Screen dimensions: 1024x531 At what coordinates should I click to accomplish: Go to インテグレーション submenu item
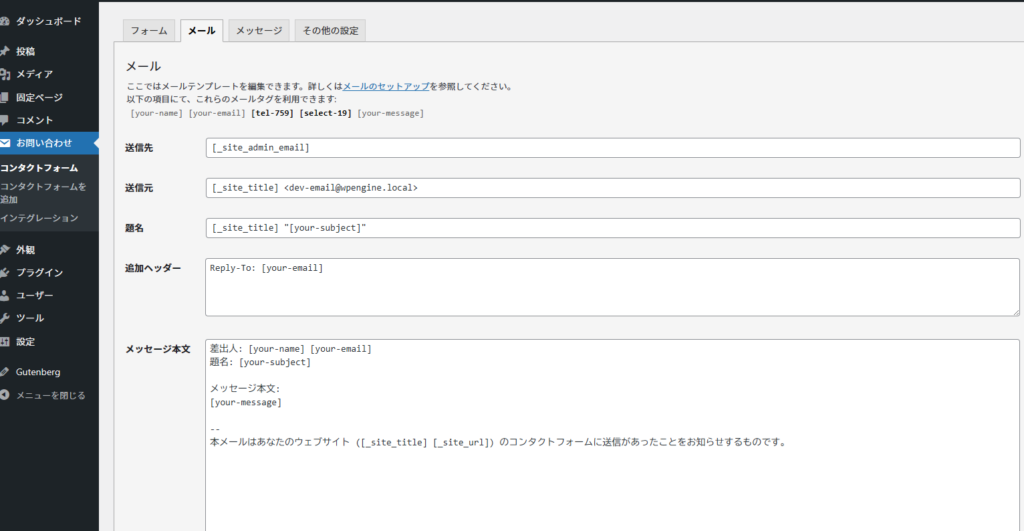coord(39,217)
